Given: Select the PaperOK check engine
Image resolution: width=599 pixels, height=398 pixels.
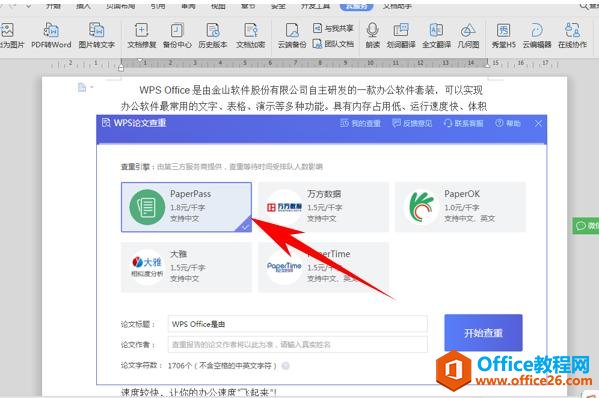Looking at the screenshot, I should 460,207.
